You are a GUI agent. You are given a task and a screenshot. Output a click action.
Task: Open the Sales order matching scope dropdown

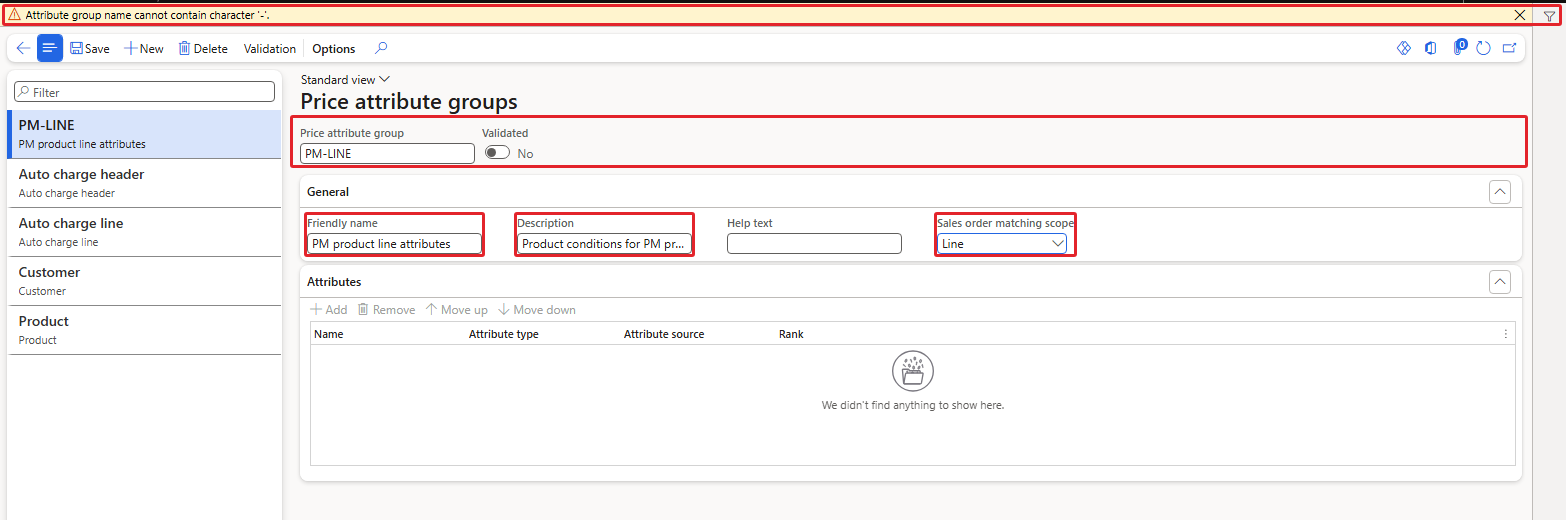pos(1002,243)
